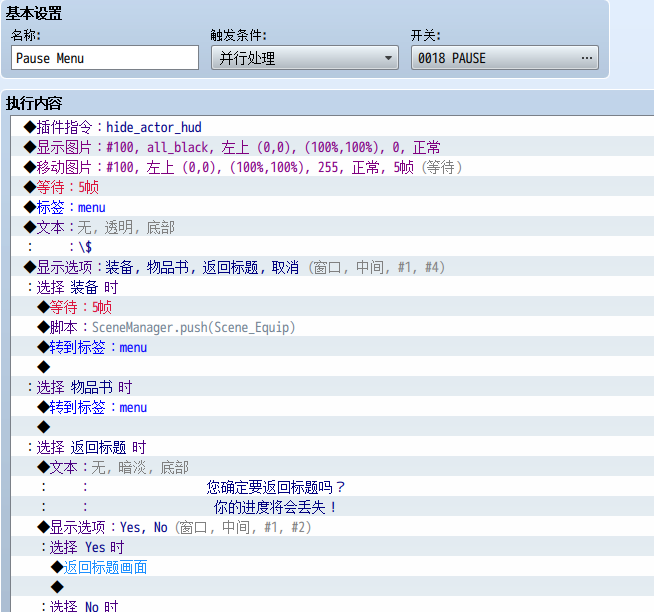Select the 你的进度将会丢失！ text line
The height and width of the screenshot is (612, 654).
coord(333,507)
